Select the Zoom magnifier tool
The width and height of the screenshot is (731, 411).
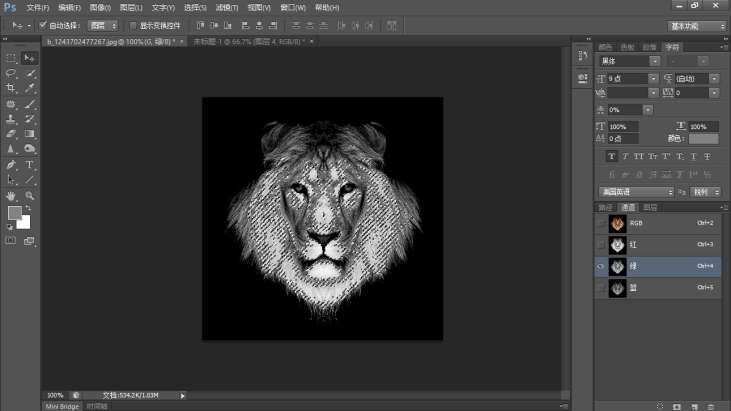(x=29, y=195)
